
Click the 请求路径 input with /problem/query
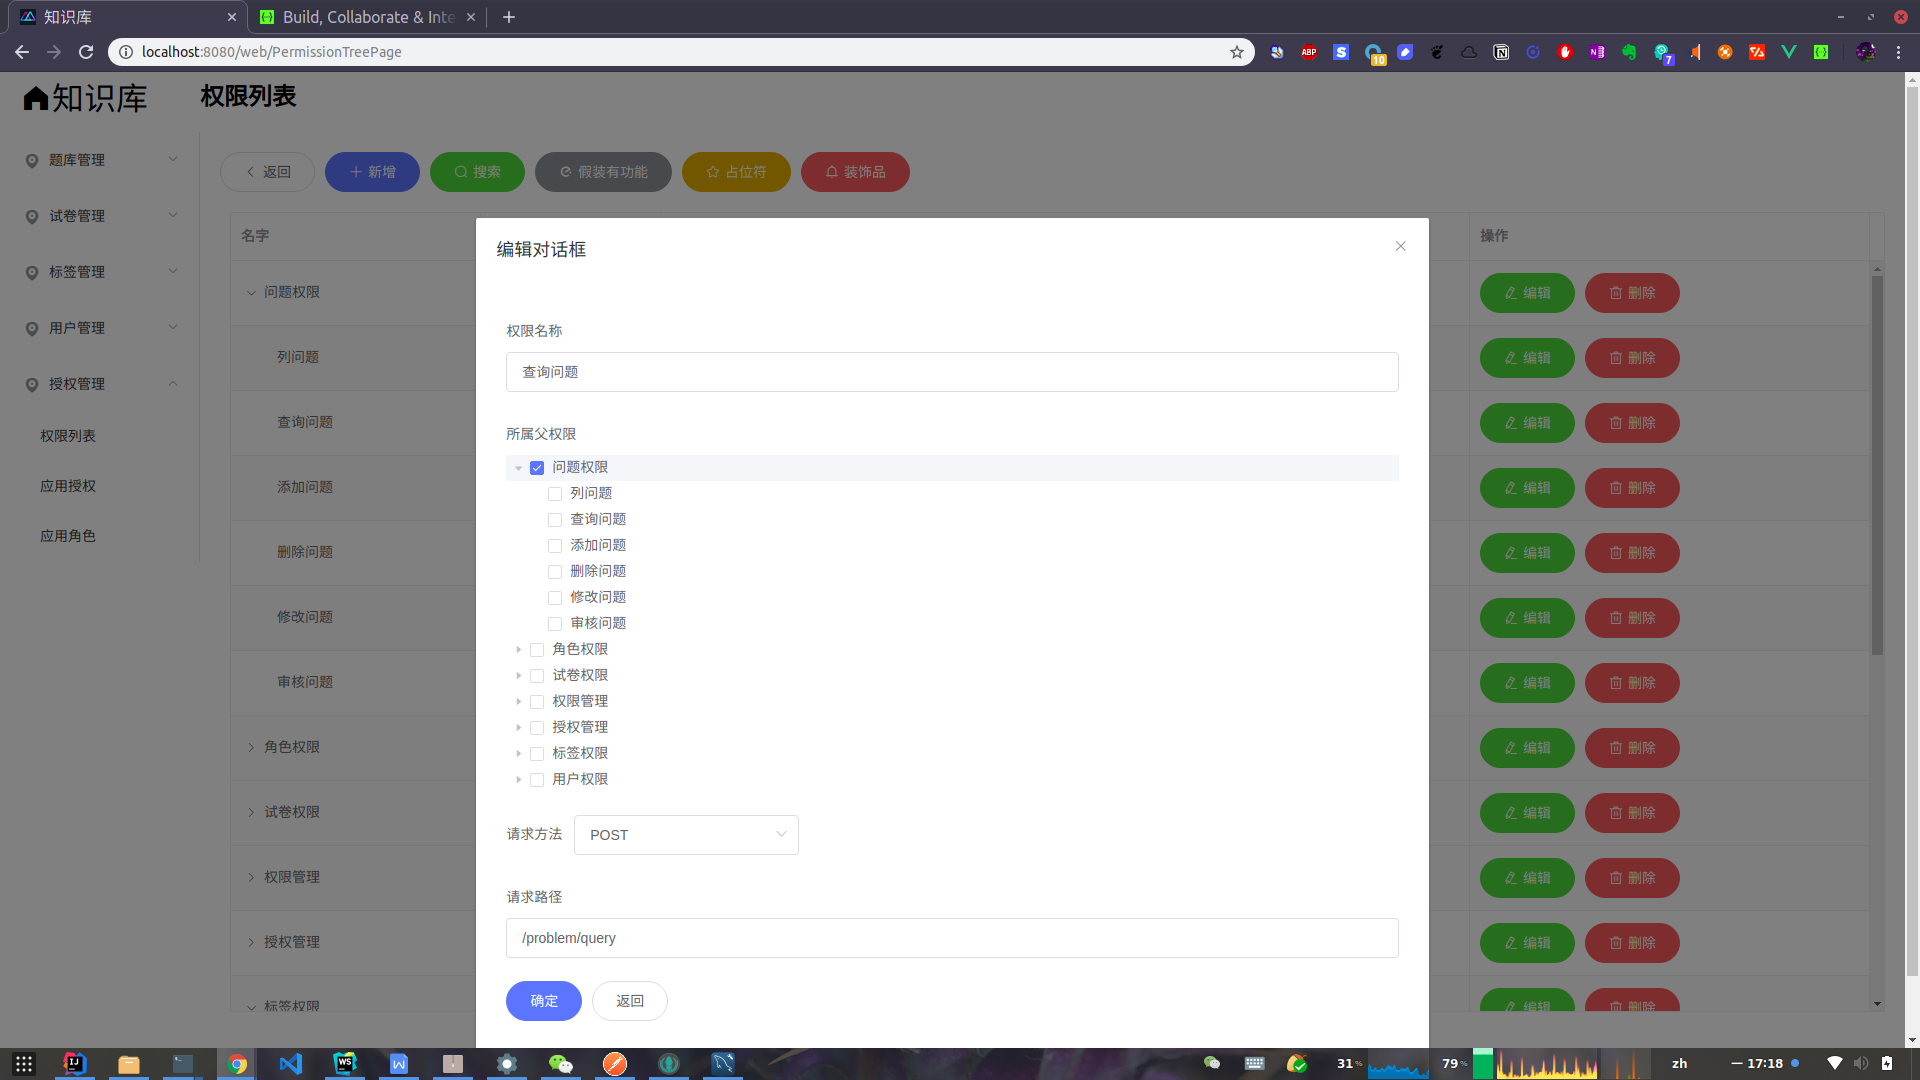coord(951,938)
